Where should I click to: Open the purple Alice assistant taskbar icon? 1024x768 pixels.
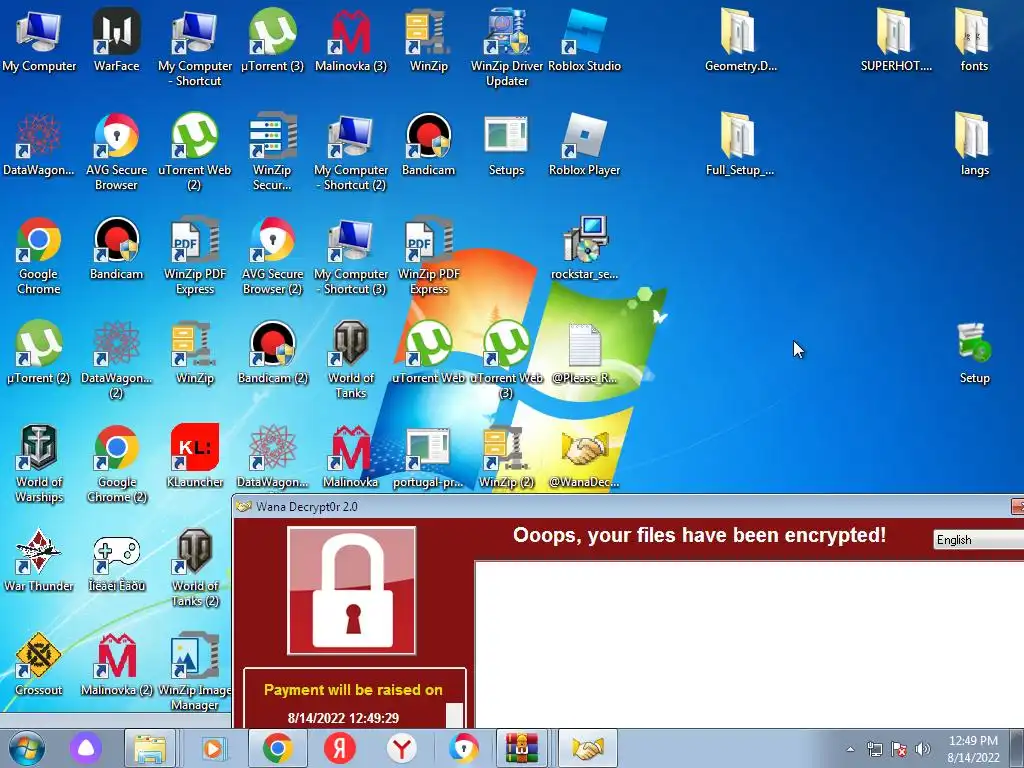click(x=86, y=748)
